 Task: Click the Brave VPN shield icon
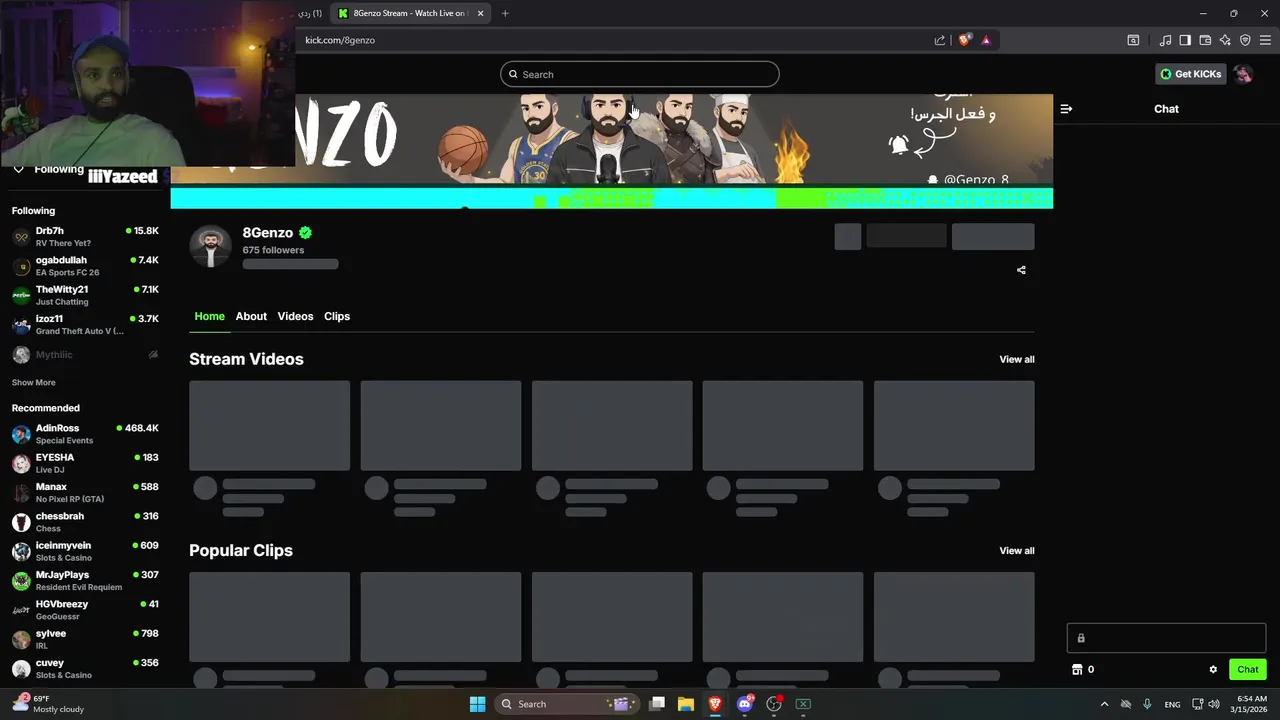1245,40
